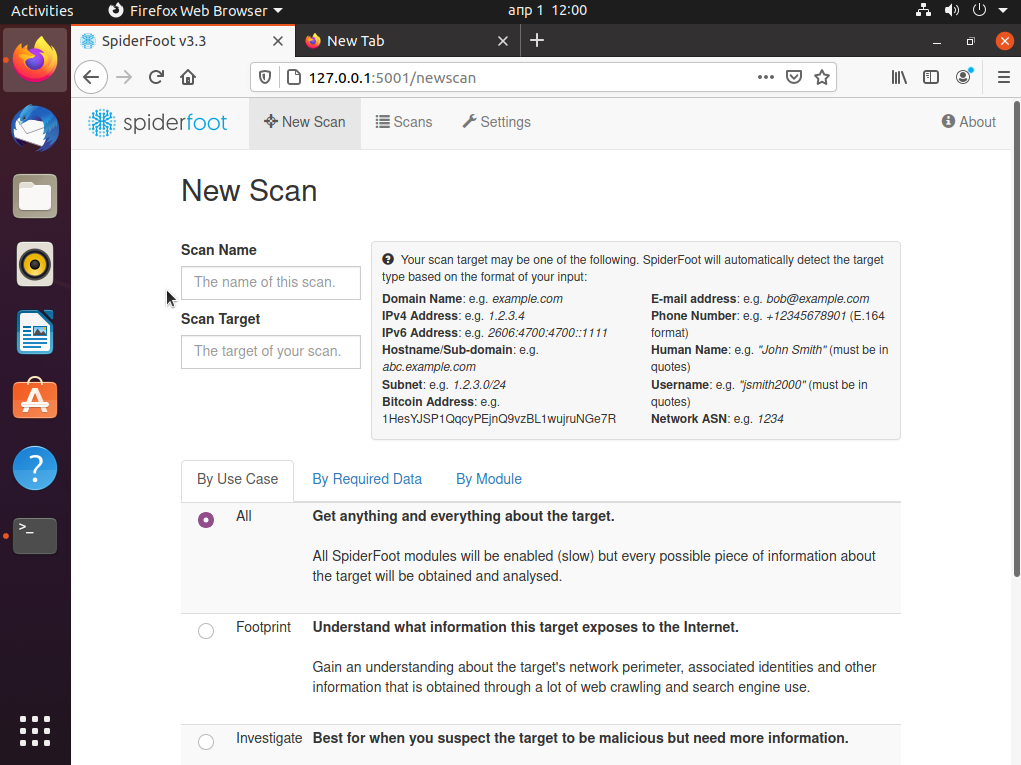Launch Thunderbird from the dock
The image size is (1021, 765).
(x=35, y=128)
